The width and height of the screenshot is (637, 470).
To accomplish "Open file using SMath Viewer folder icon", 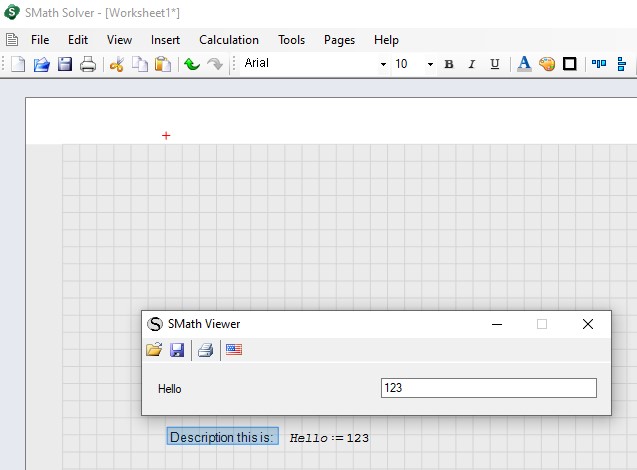I will [154, 350].
